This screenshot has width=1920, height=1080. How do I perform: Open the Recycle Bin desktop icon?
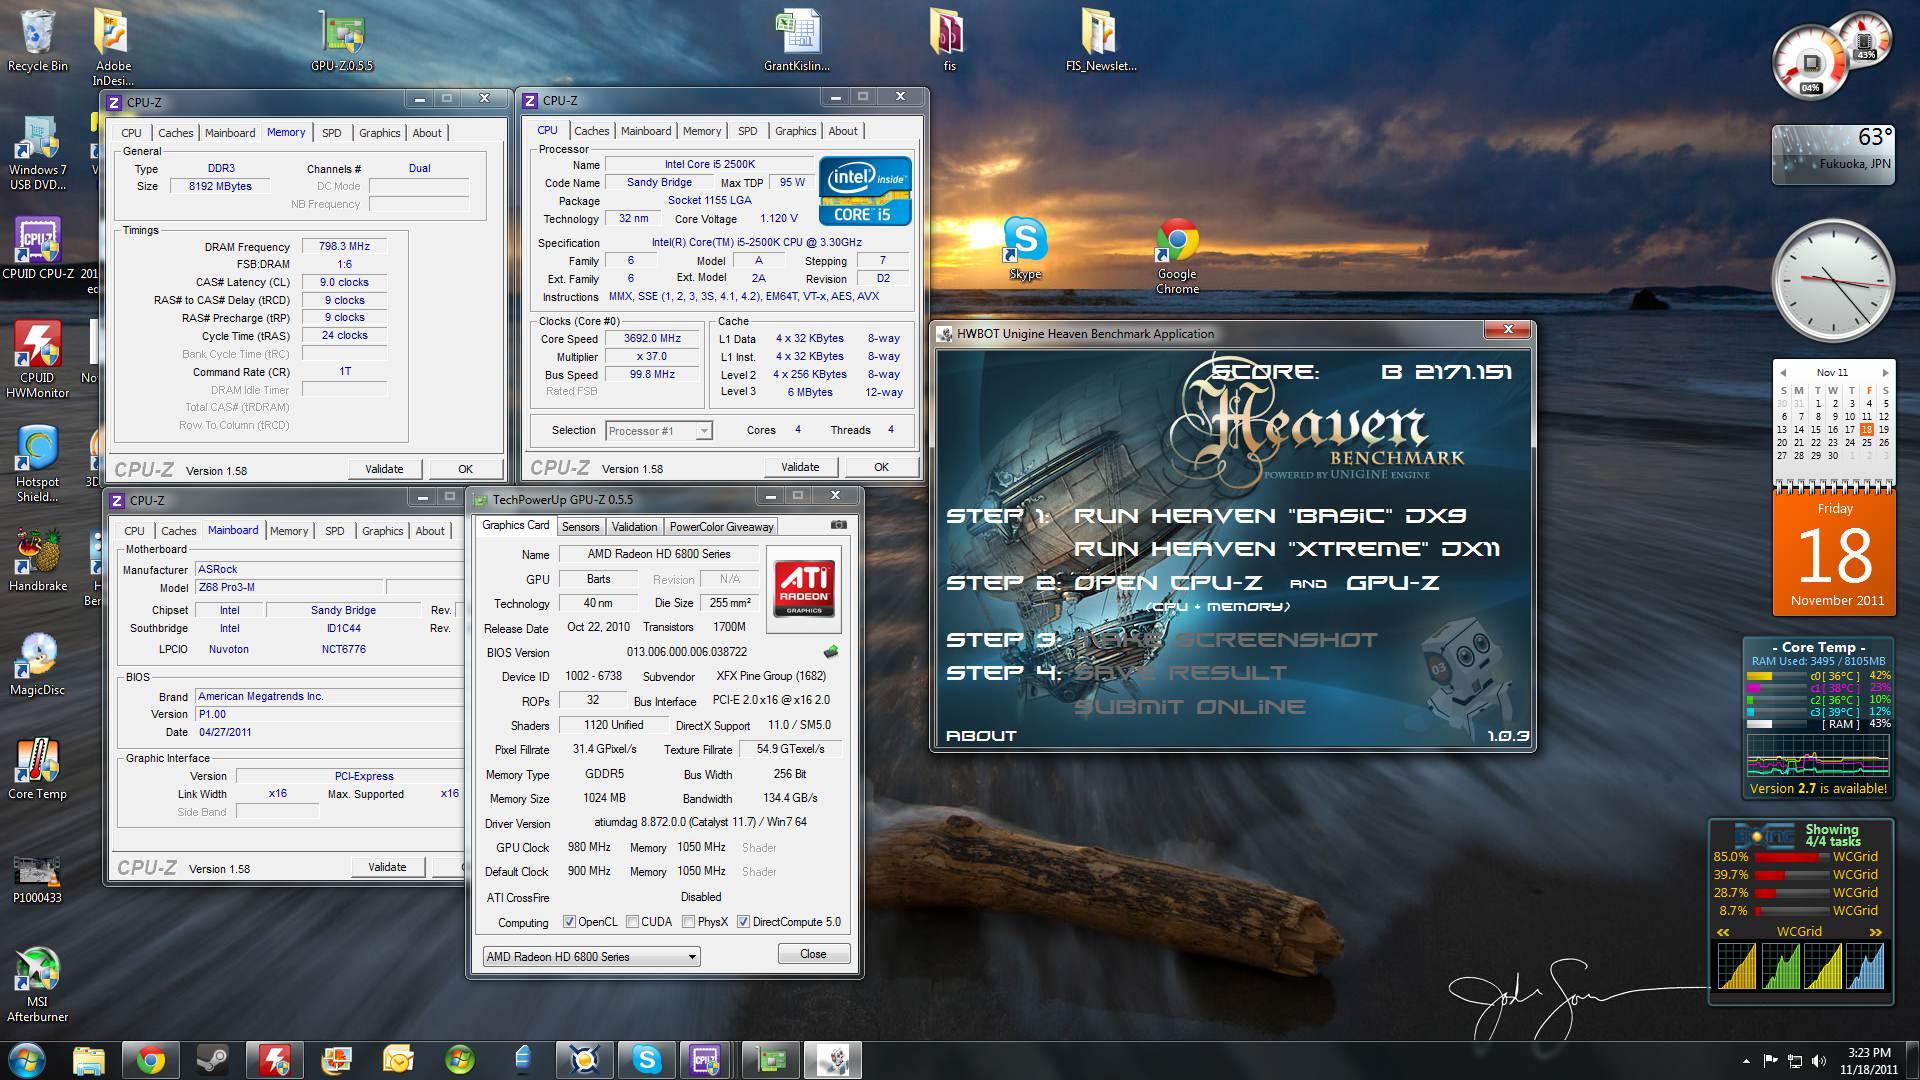pos(37,40)
